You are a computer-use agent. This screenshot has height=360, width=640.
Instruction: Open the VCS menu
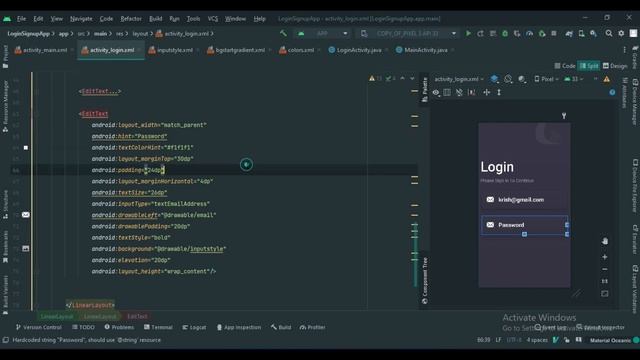[213, 19]
